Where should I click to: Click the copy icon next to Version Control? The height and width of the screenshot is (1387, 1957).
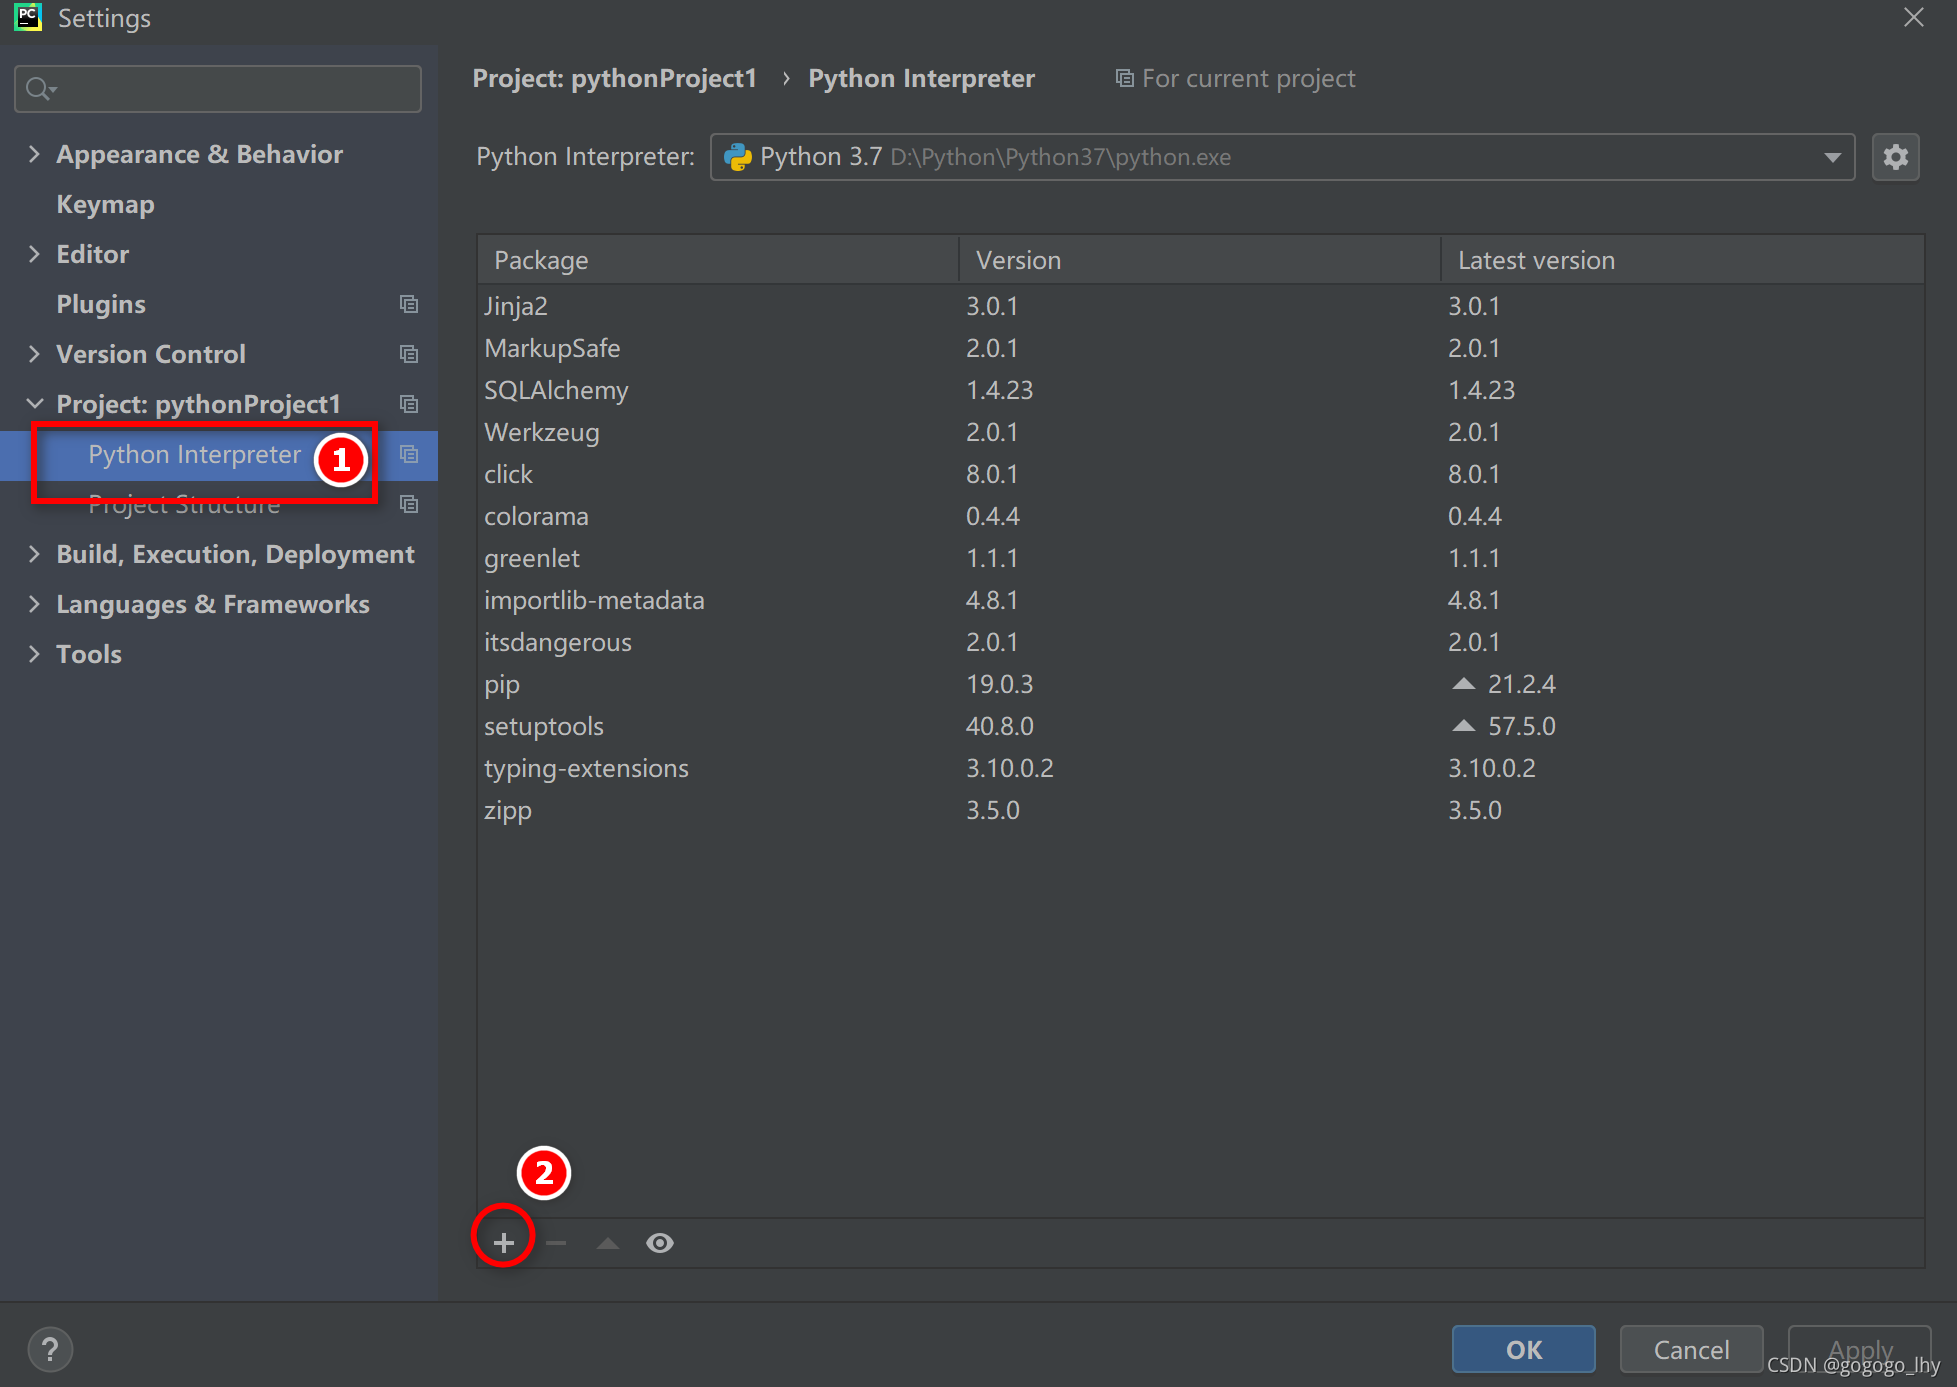(408, 353)
